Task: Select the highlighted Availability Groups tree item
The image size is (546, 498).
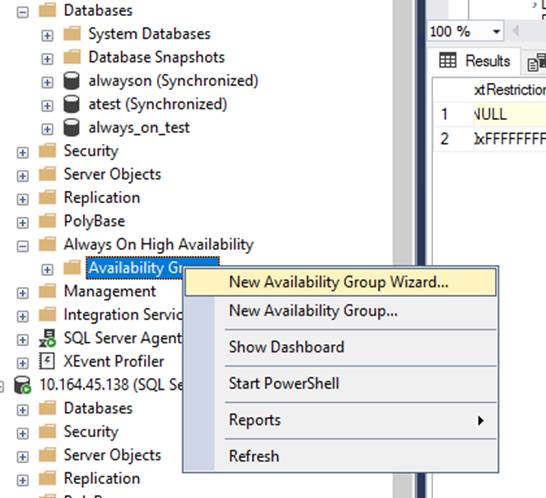Action: coord(135,268)
